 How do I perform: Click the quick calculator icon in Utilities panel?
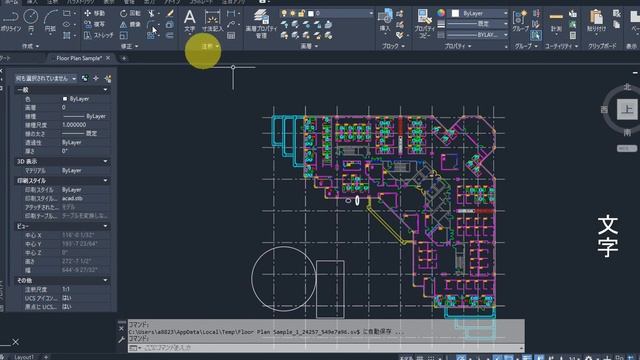click(x=573, y=36)
